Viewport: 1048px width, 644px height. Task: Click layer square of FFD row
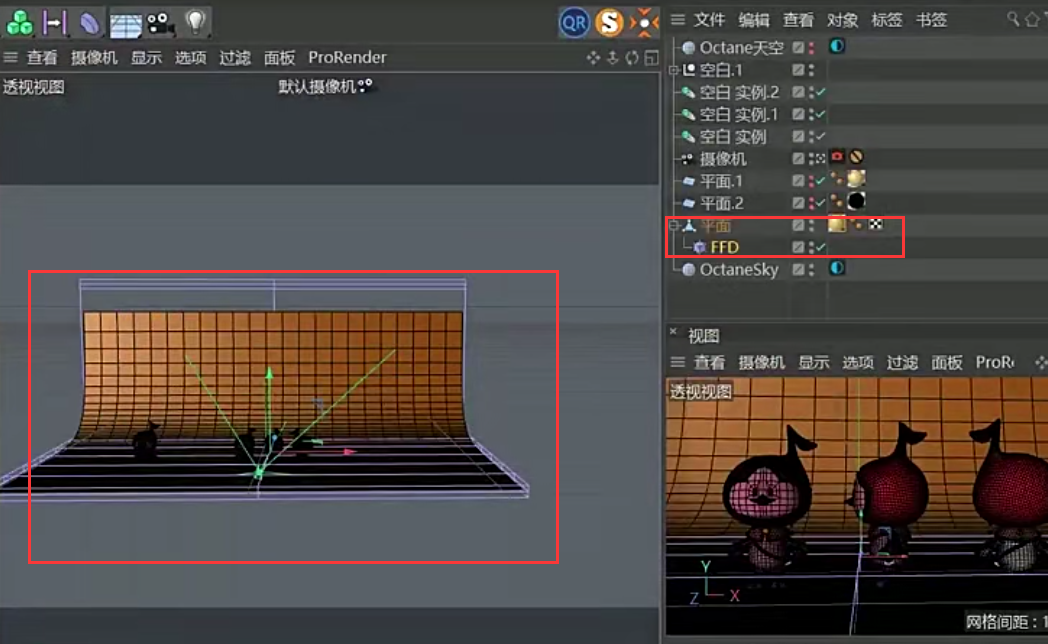(798, 247)
